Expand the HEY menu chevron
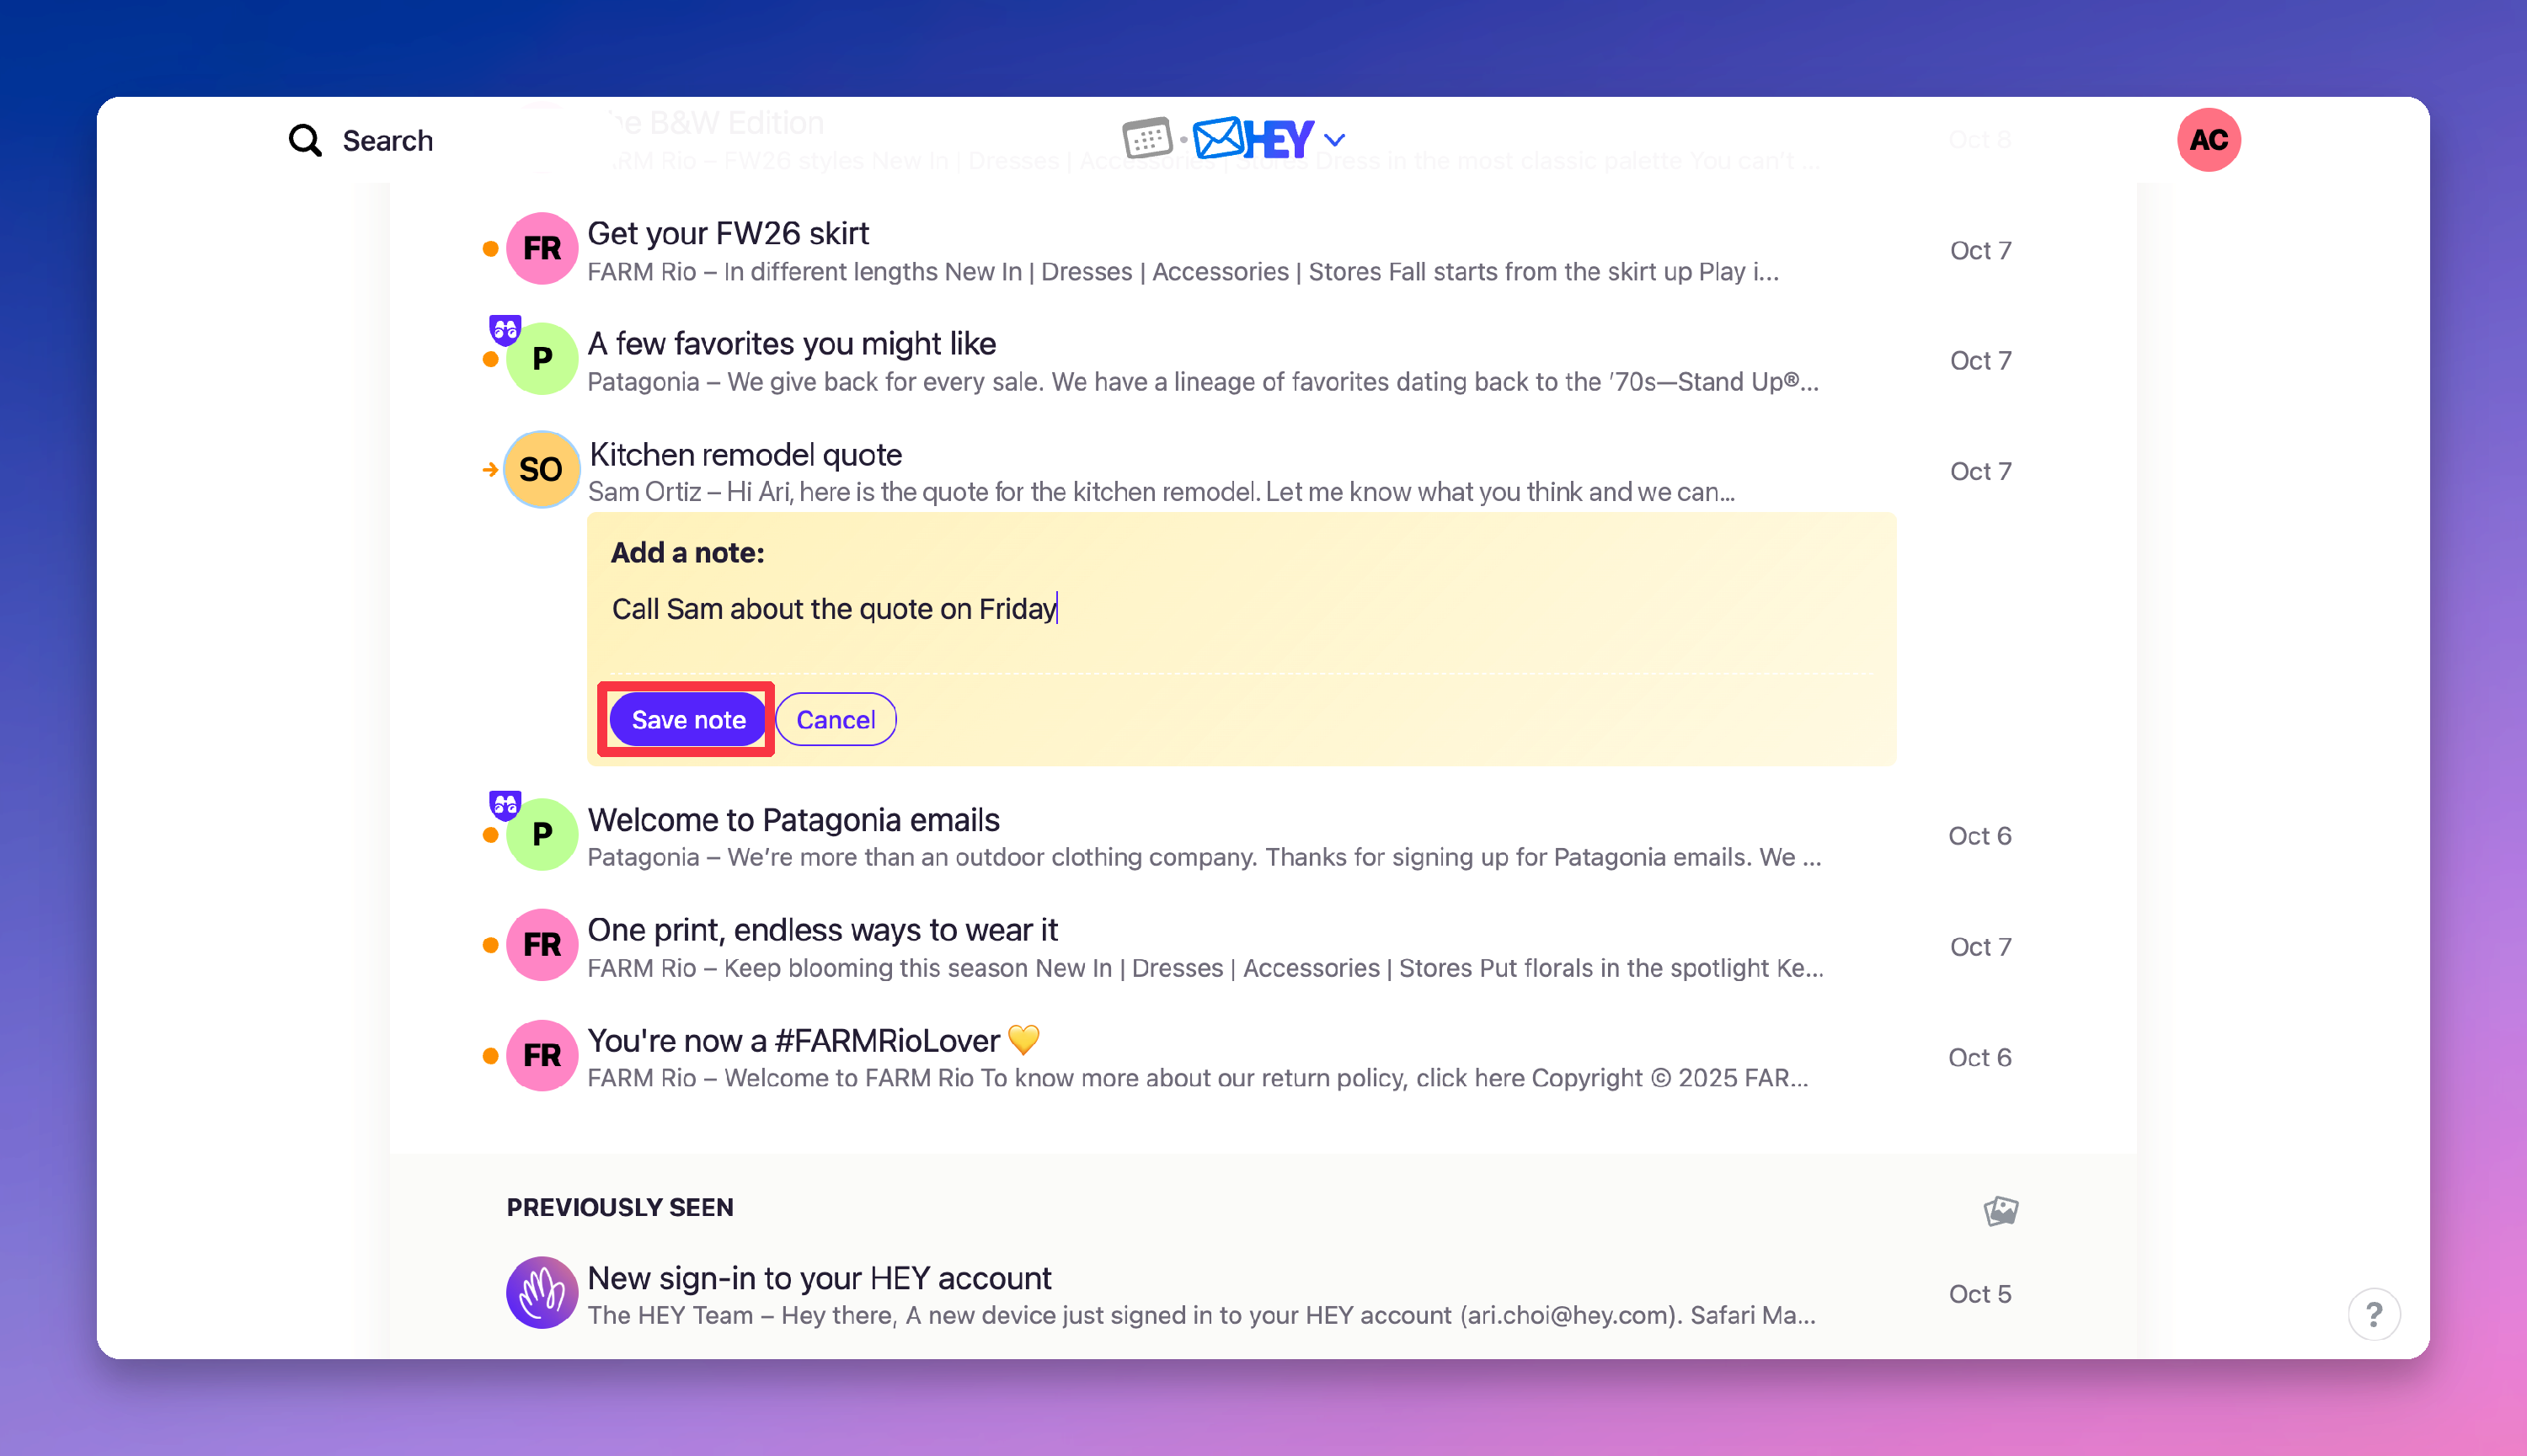The image size is (2527, 1456). point(1334,140)
